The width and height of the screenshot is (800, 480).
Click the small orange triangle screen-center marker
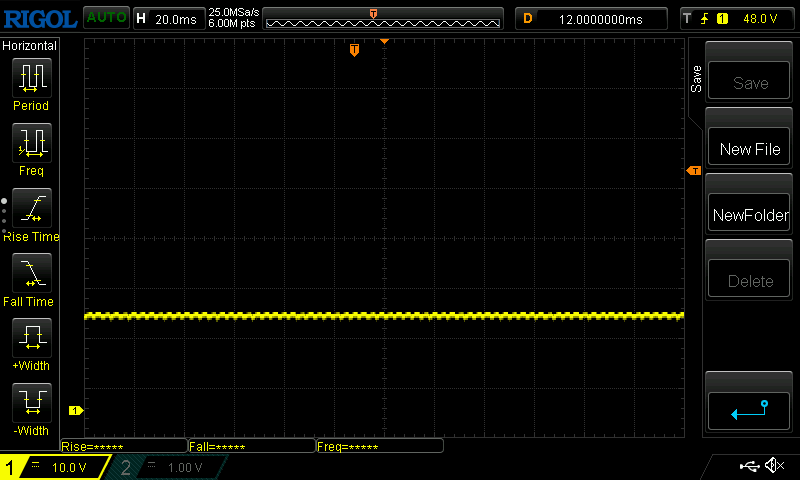(x=384, y=41)
